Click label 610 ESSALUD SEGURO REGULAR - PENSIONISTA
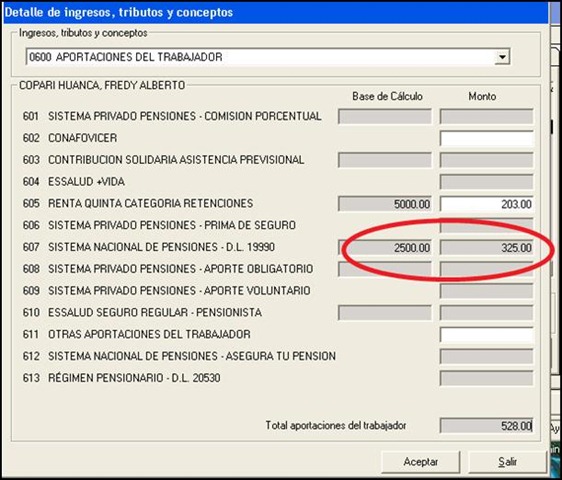 (x=142, y=313)
